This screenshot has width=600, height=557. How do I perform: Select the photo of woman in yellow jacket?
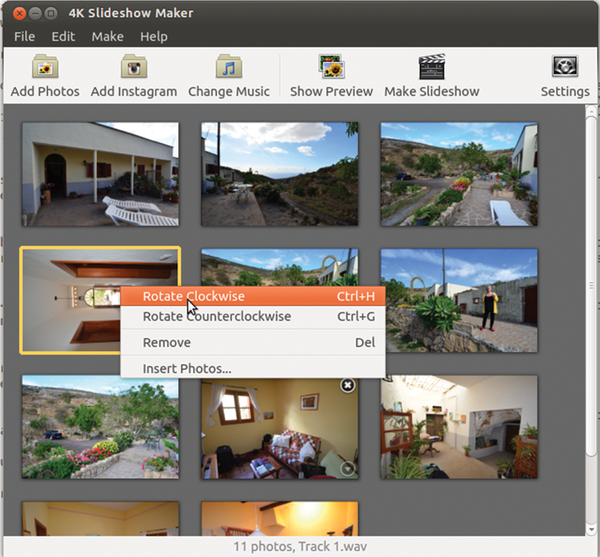click(x=461, y=300)
